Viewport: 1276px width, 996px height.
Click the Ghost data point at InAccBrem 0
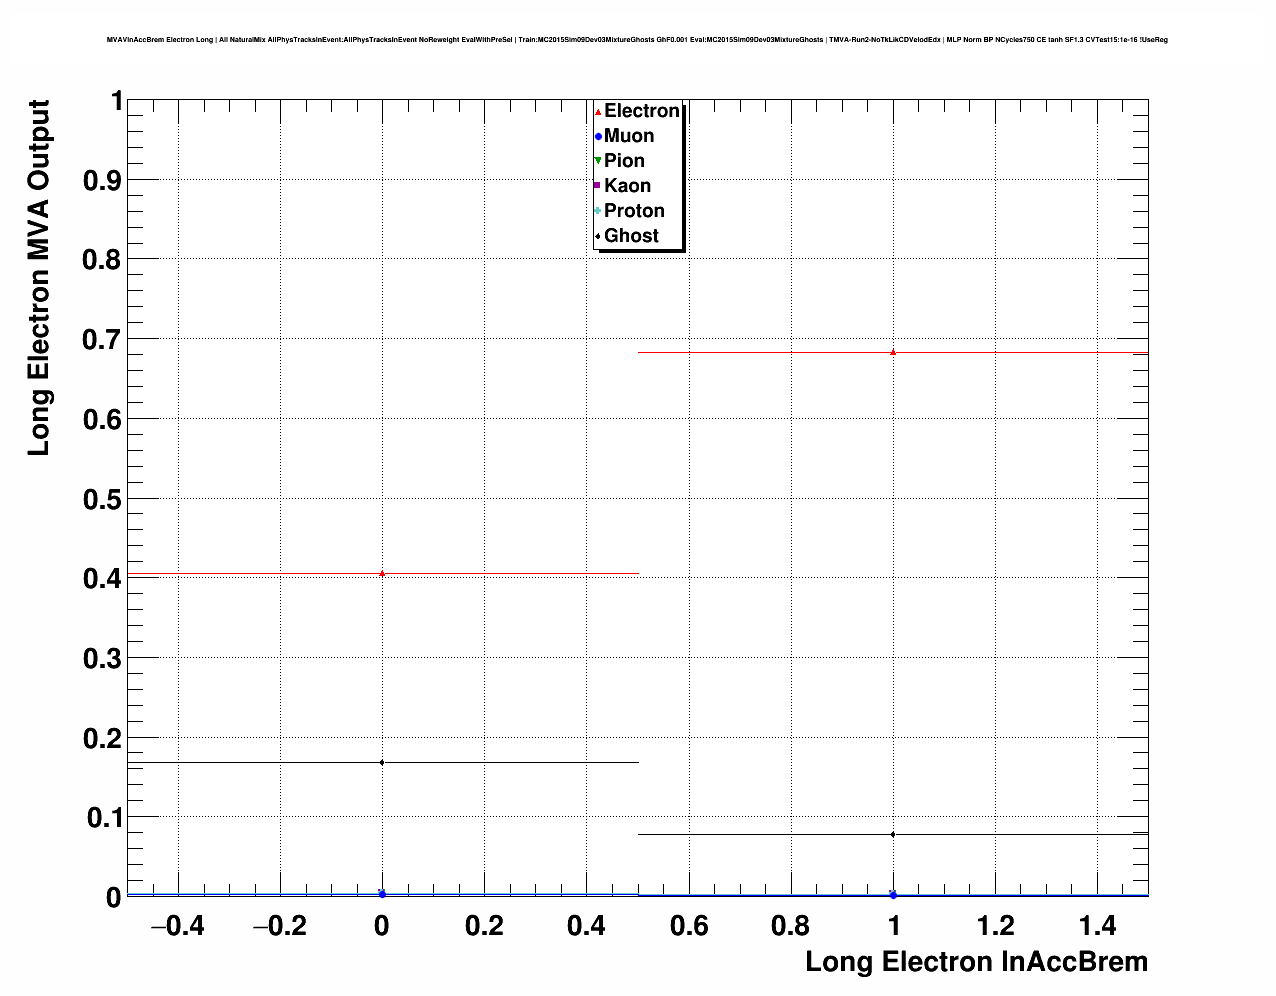pos(382,762)
